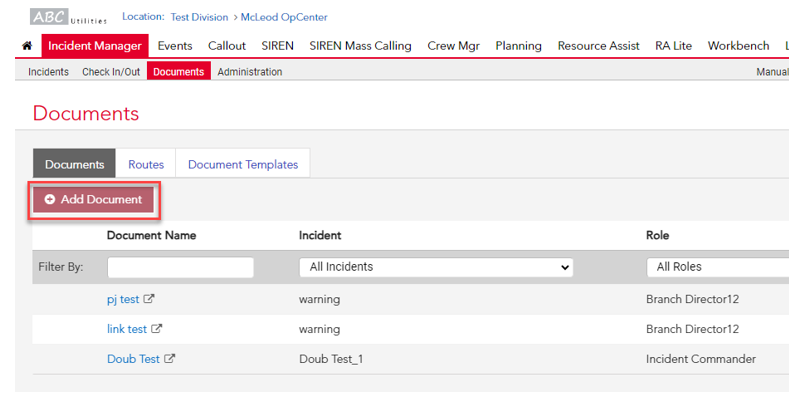Image resolution: width=789 pixels, height=393 pixels.
Task: Open external link icon beside Doub Test
Action: pos(170,359)
